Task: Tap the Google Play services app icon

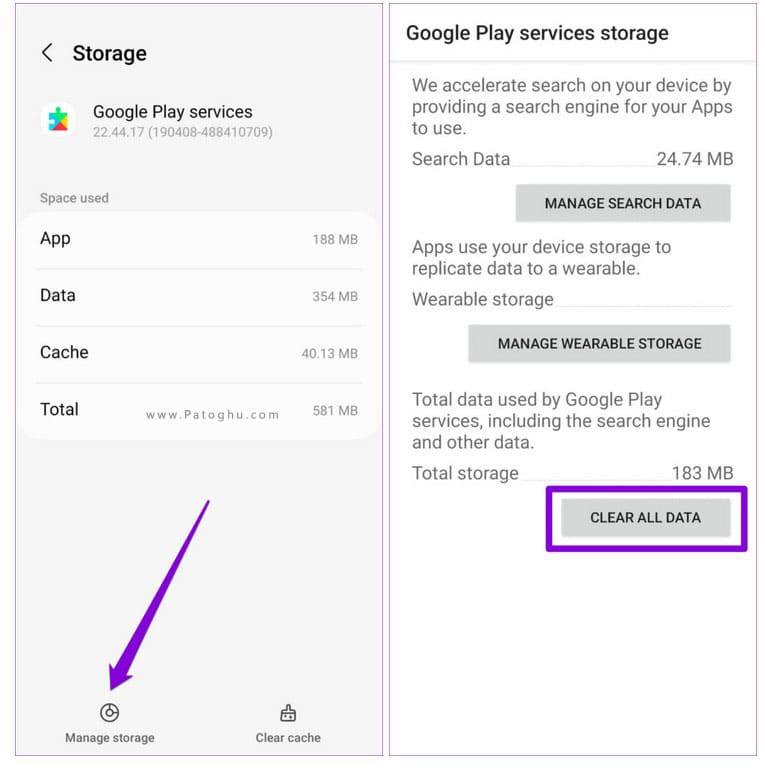Action: [x=59, y=120]
